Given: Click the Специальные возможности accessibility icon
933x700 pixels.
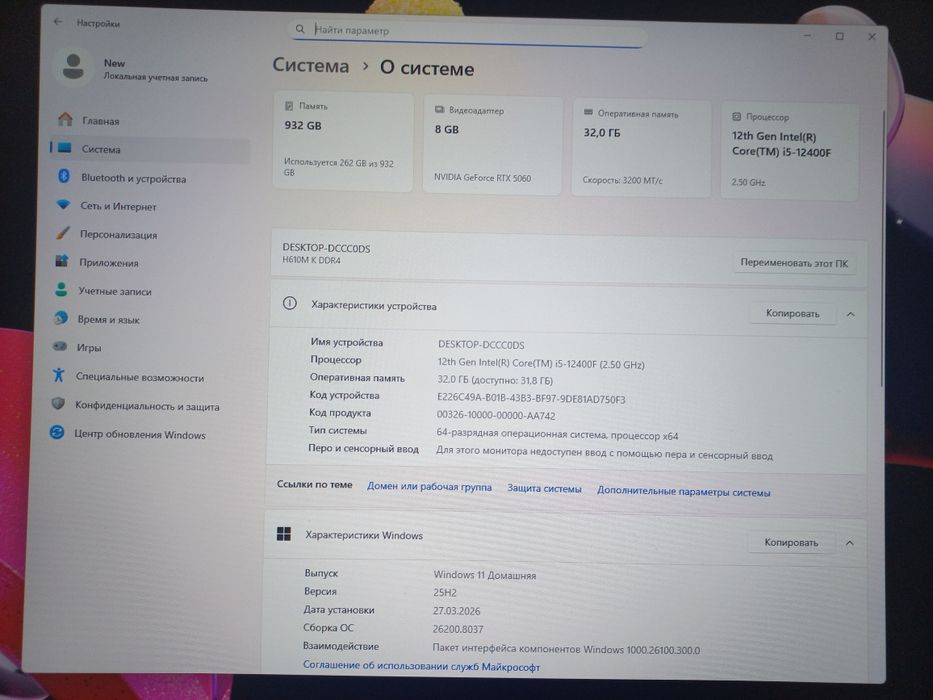Looking at the screenshot, I should pos(58,374).
